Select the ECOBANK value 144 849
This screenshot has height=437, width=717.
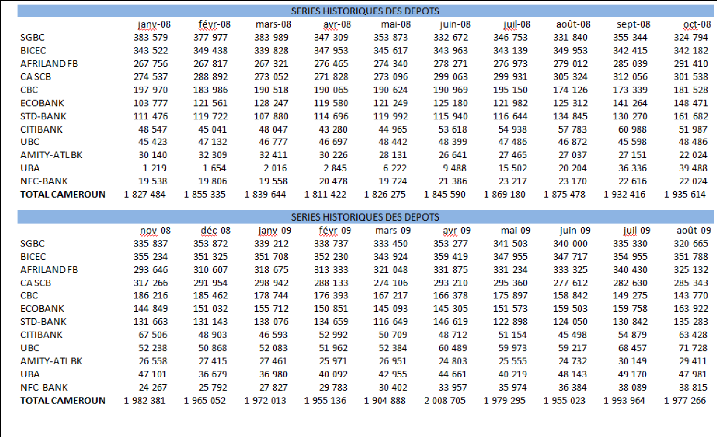pos(151,309)
